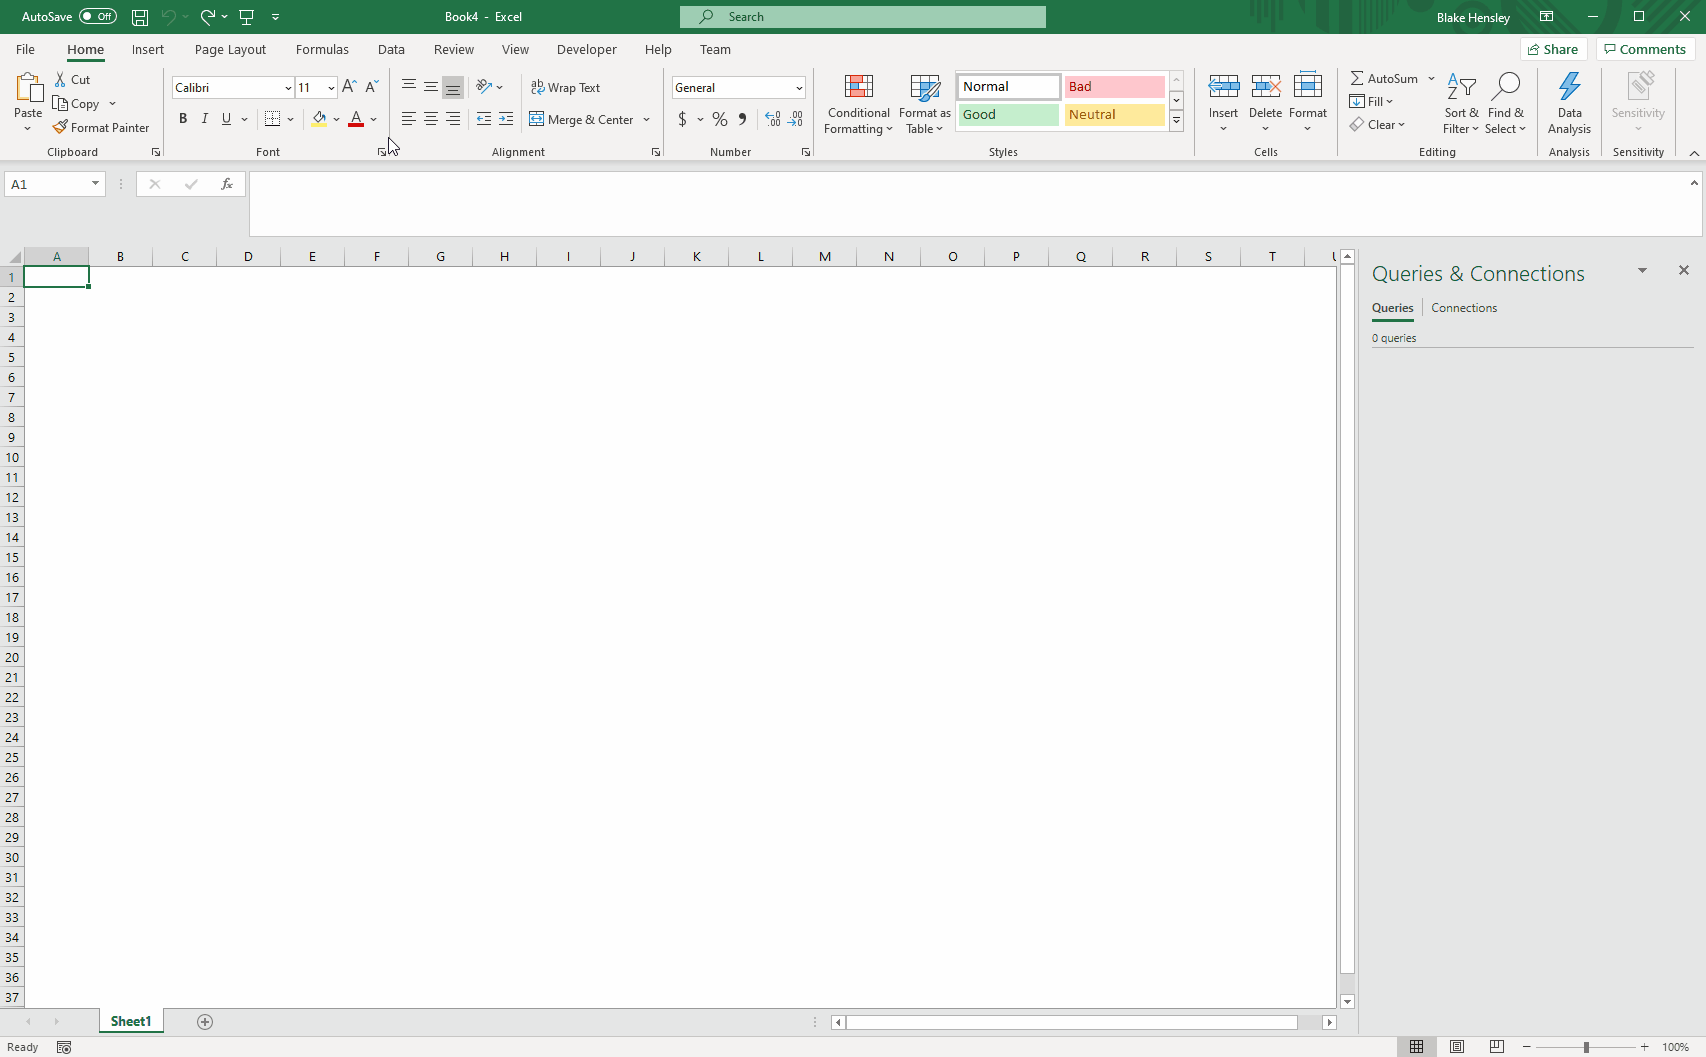The height and width of the screenshot is (1057, 1706).
Task: Run AutoSum
Action: [1385, 77]
